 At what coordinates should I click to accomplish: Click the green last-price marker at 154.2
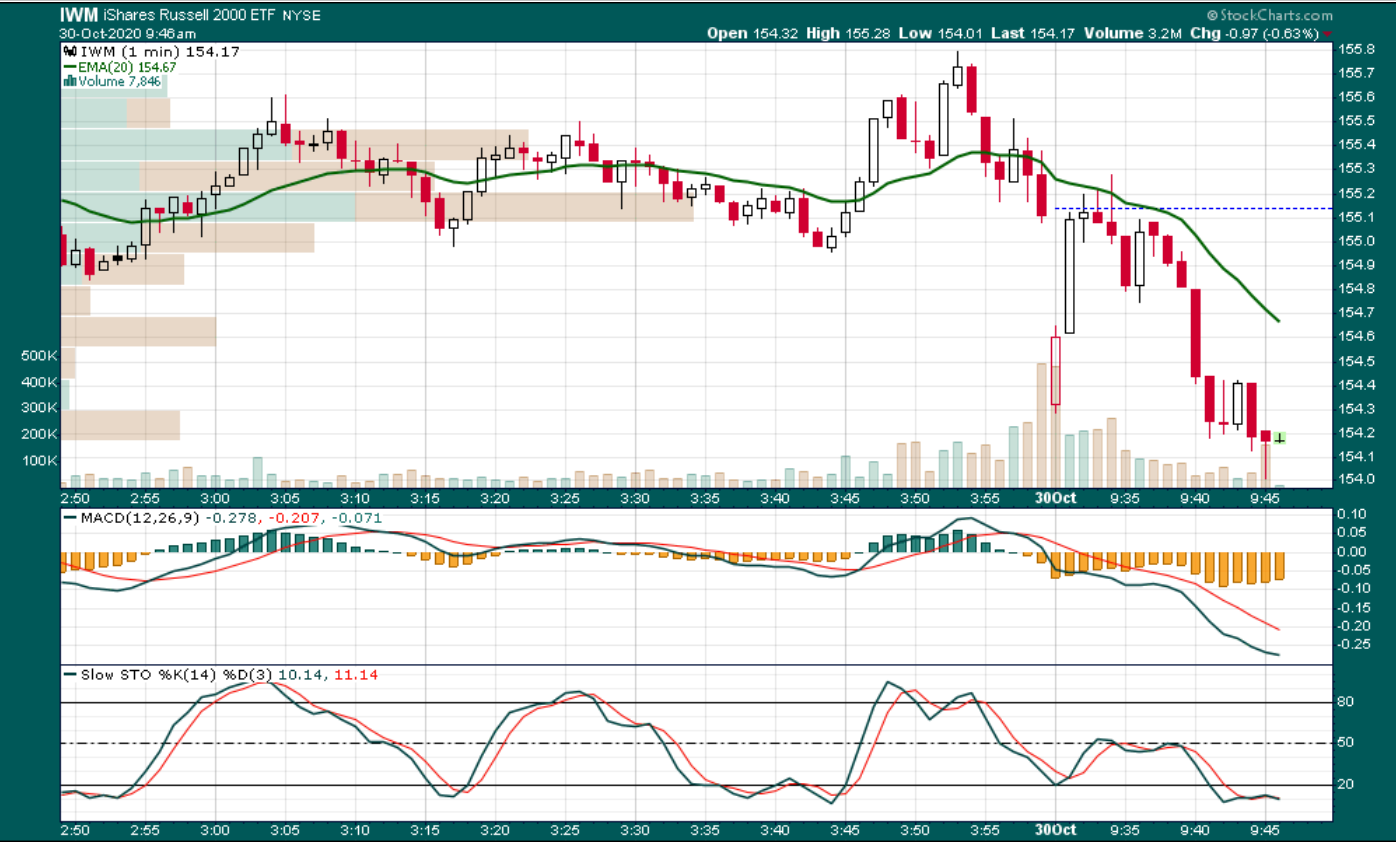click(1280, 438)
